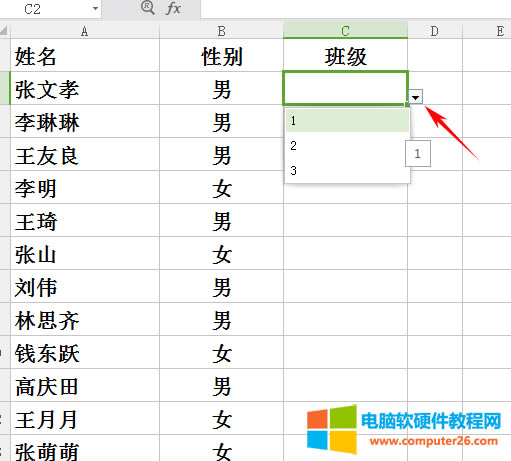The width and height of the screenshot is (511, 461).
Task: Select the cell containing 李明
Action: [x=85, y=188]
